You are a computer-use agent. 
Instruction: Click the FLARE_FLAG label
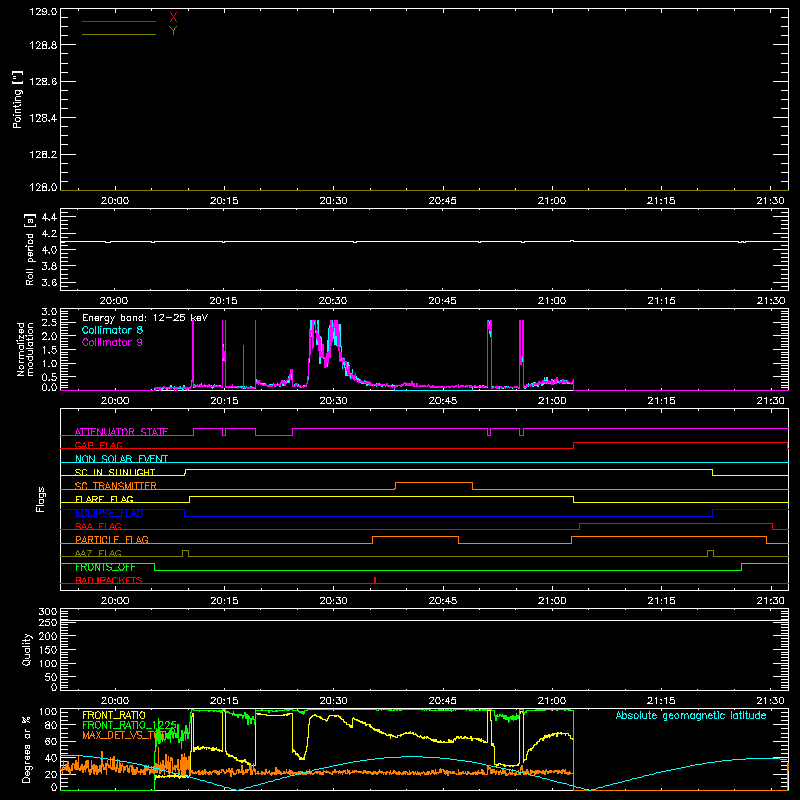[104, 499]
